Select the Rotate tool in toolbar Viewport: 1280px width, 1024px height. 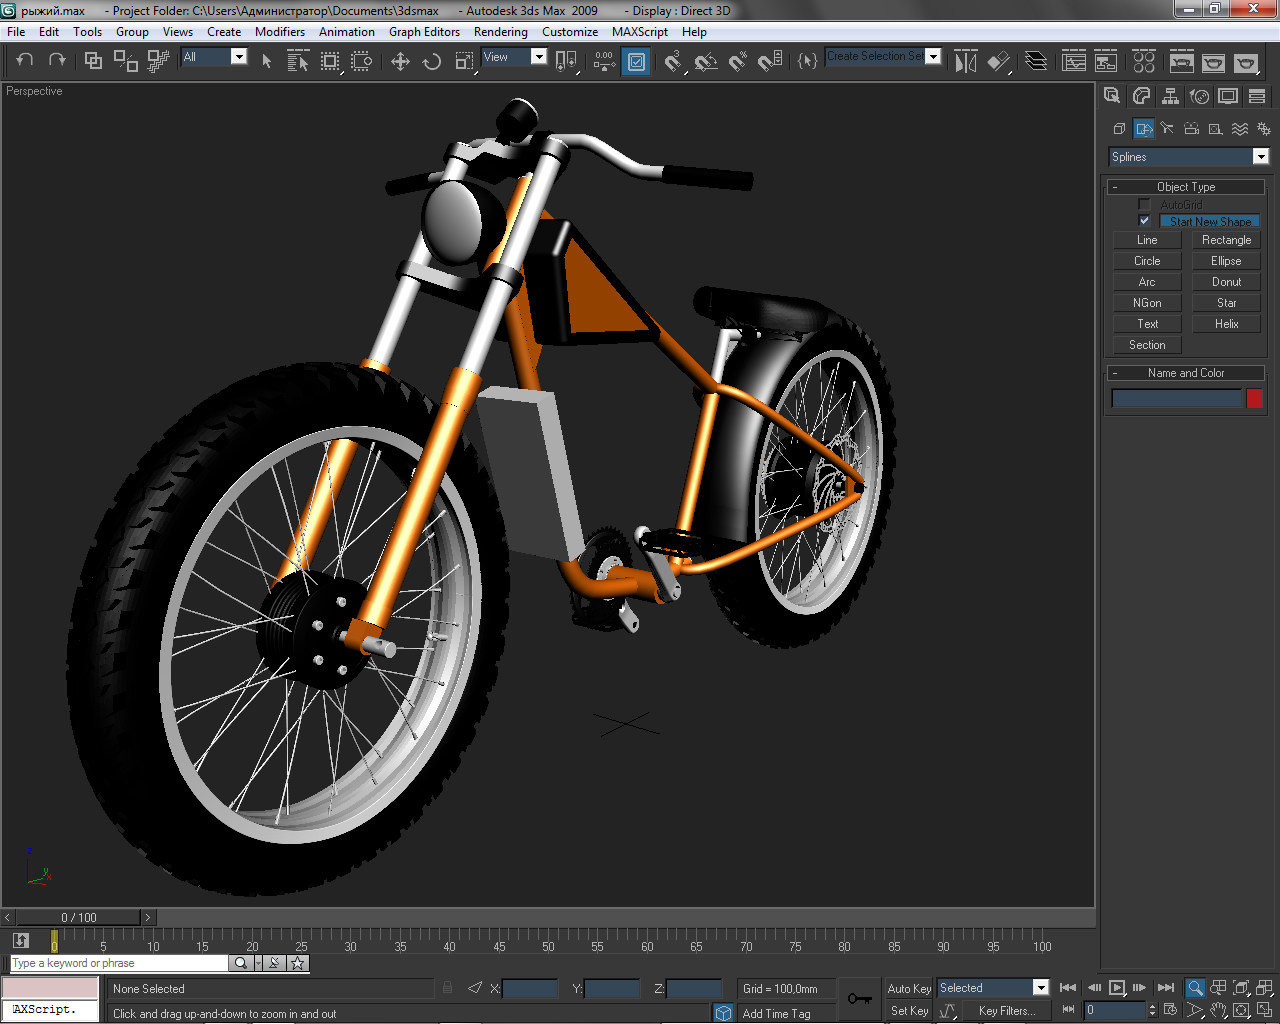pyautogui.click(x=432, y=62)
